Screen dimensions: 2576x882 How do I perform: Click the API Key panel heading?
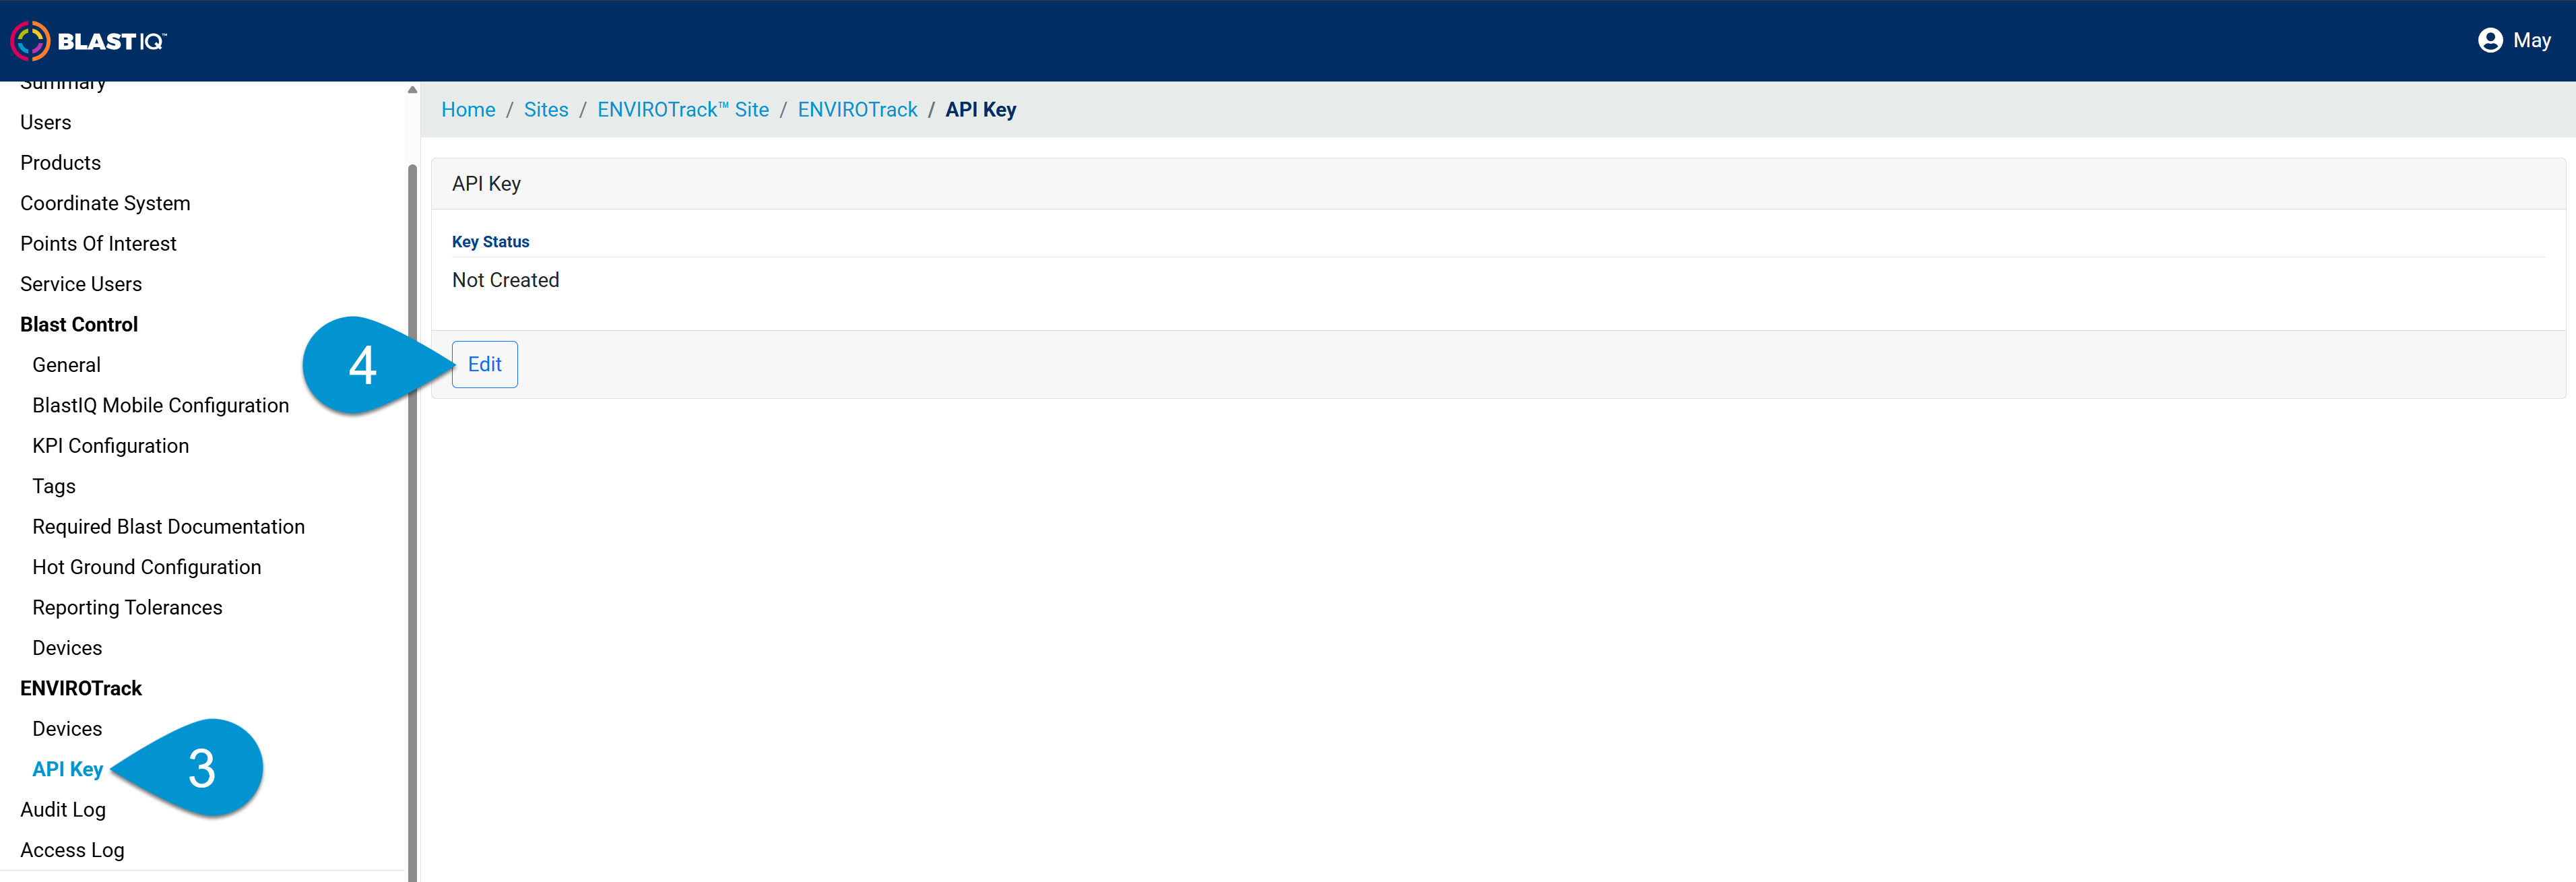point(486,184)
